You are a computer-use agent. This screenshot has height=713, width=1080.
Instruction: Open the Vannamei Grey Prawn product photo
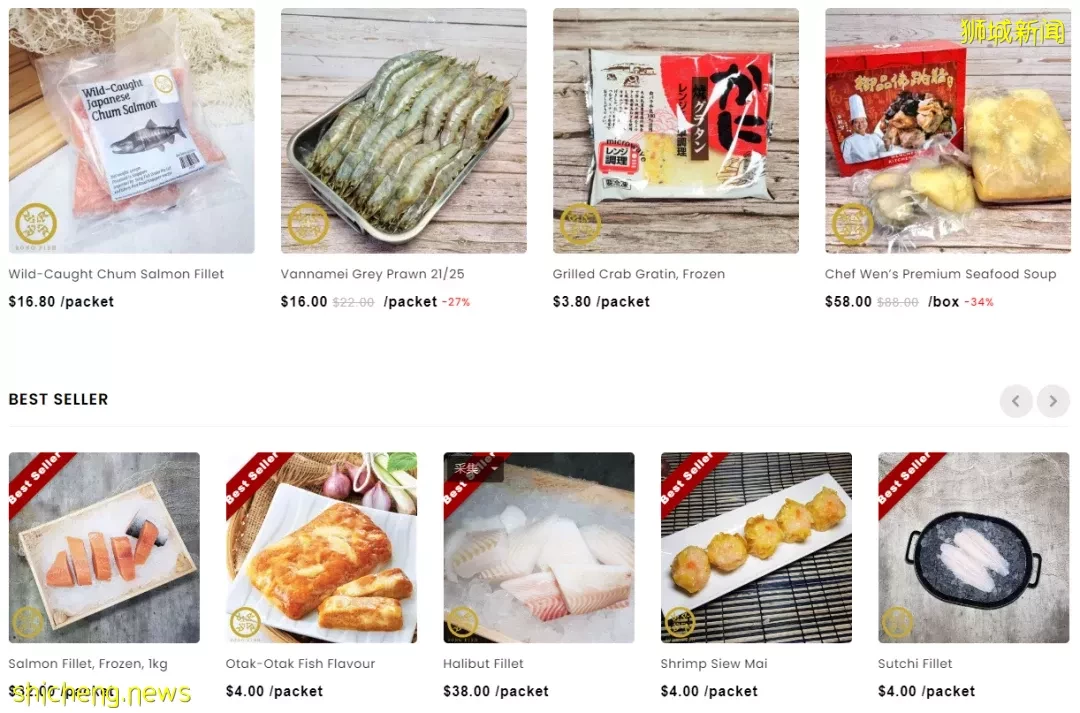[x=404, y=131]
